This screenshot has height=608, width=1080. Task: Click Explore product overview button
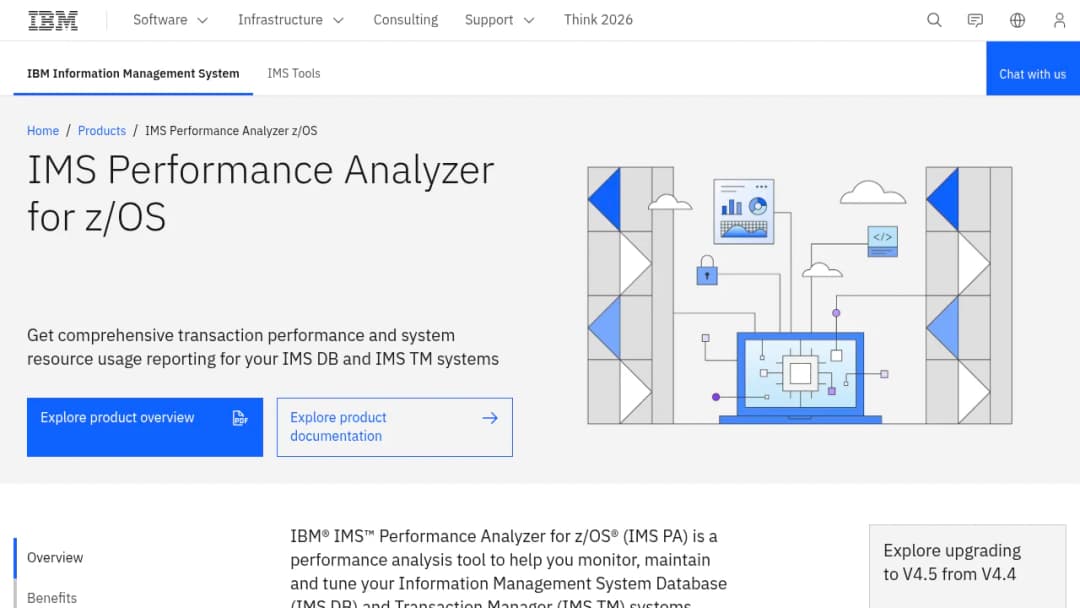pos(145,427)
